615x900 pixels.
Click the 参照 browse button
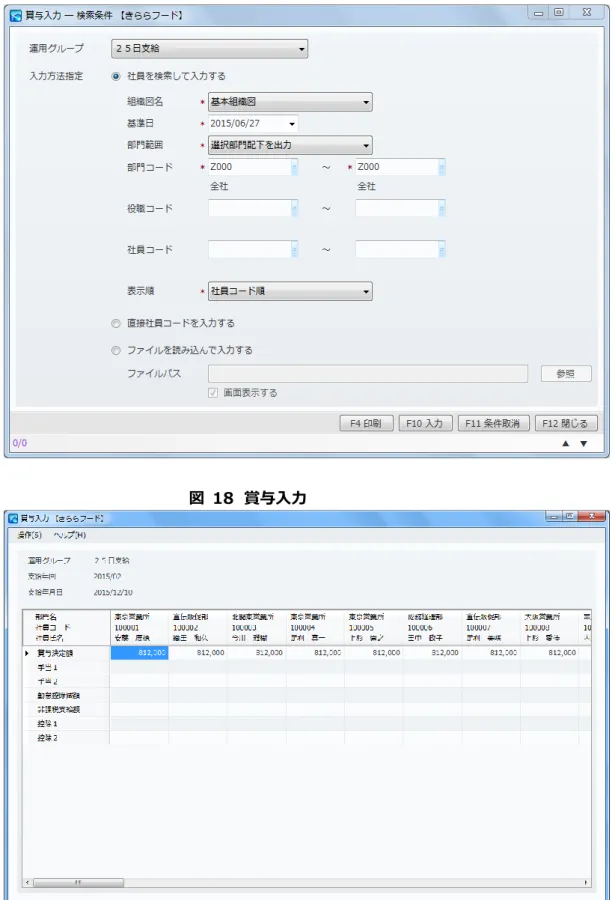click(566, 374)
